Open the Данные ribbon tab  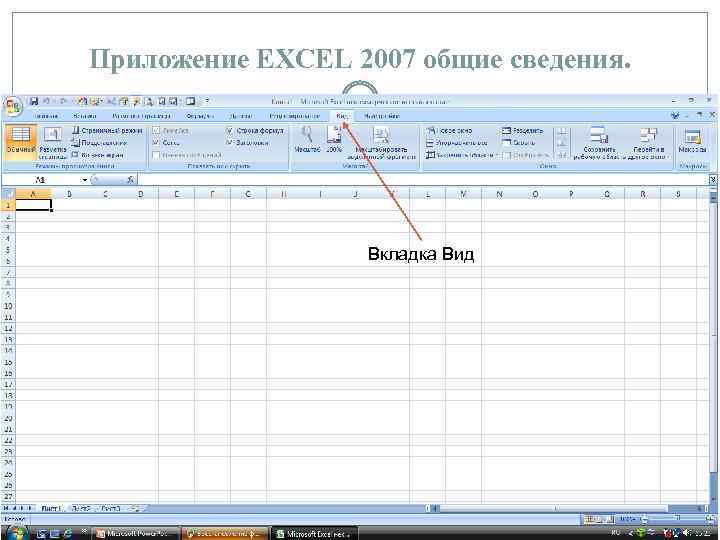click(x=241, y=116)
